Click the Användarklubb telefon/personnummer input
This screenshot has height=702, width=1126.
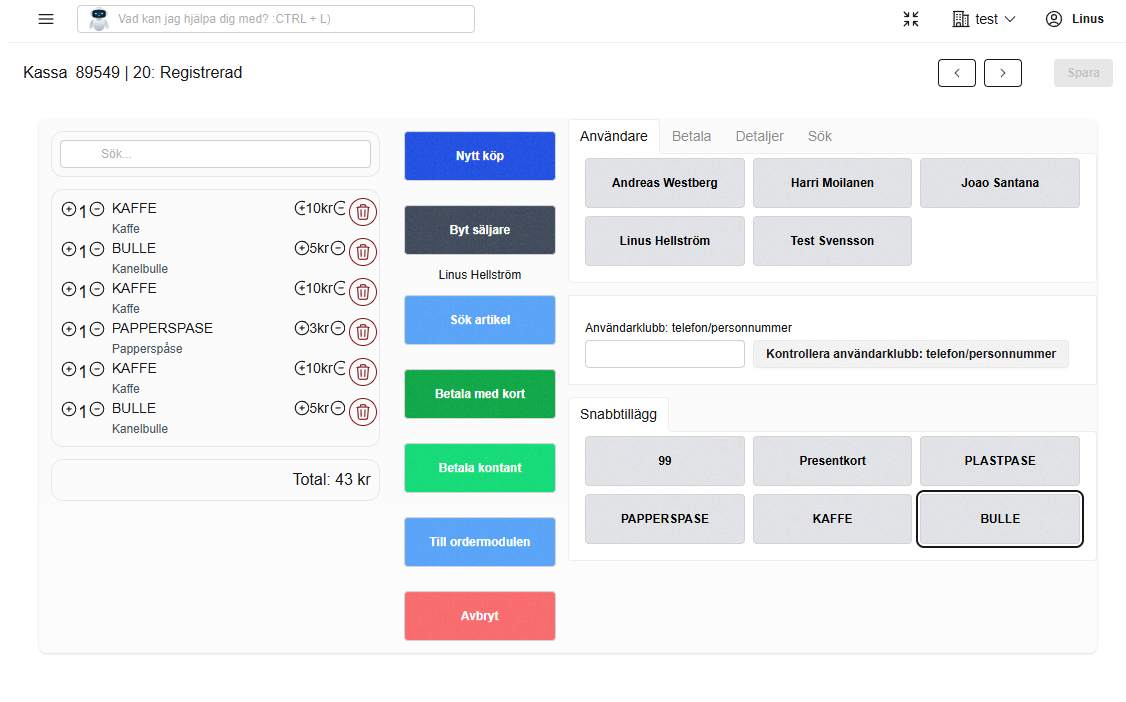point(665,354)
